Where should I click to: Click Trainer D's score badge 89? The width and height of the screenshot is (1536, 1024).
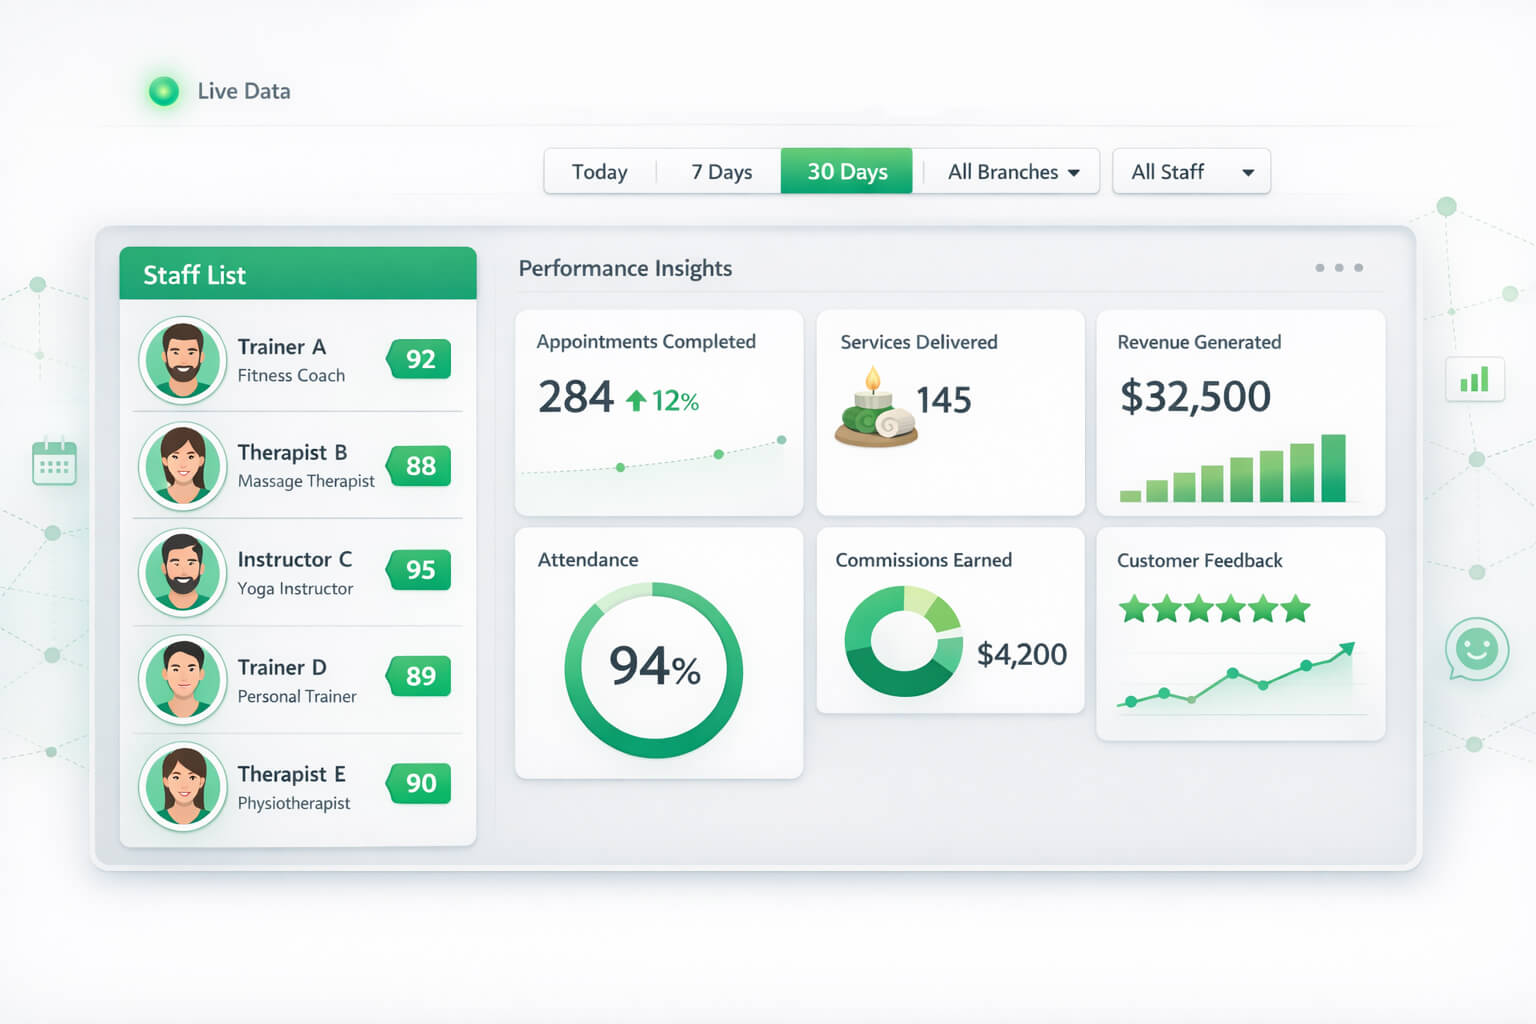point(420,677)
